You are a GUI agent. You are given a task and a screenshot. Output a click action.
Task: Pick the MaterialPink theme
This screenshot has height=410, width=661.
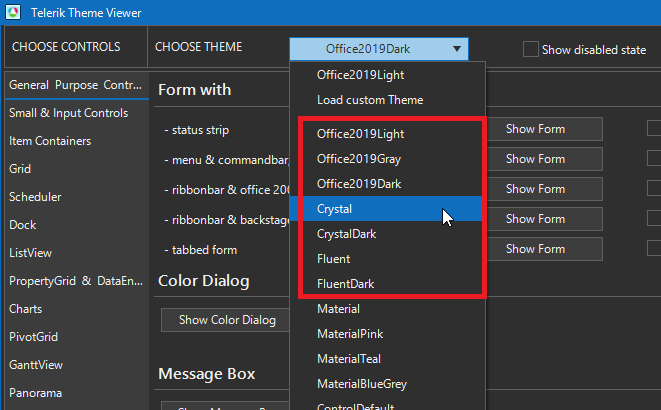coord(350,334)
